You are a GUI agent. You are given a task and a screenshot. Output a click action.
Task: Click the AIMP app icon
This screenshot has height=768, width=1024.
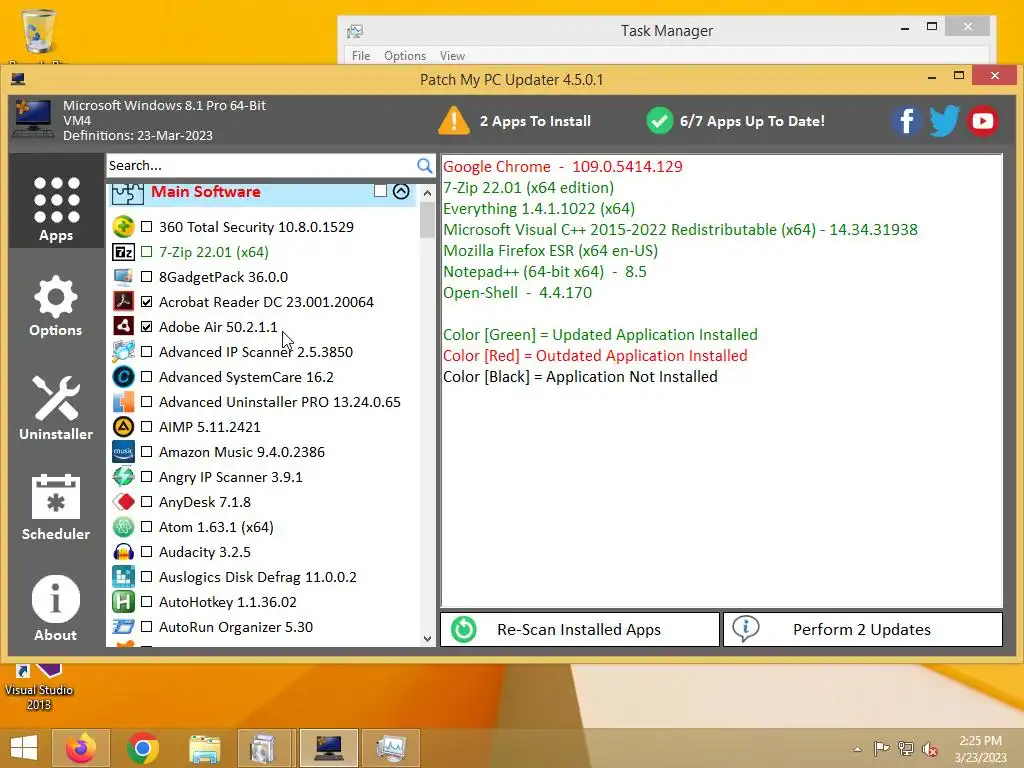[x=123, y=427]
